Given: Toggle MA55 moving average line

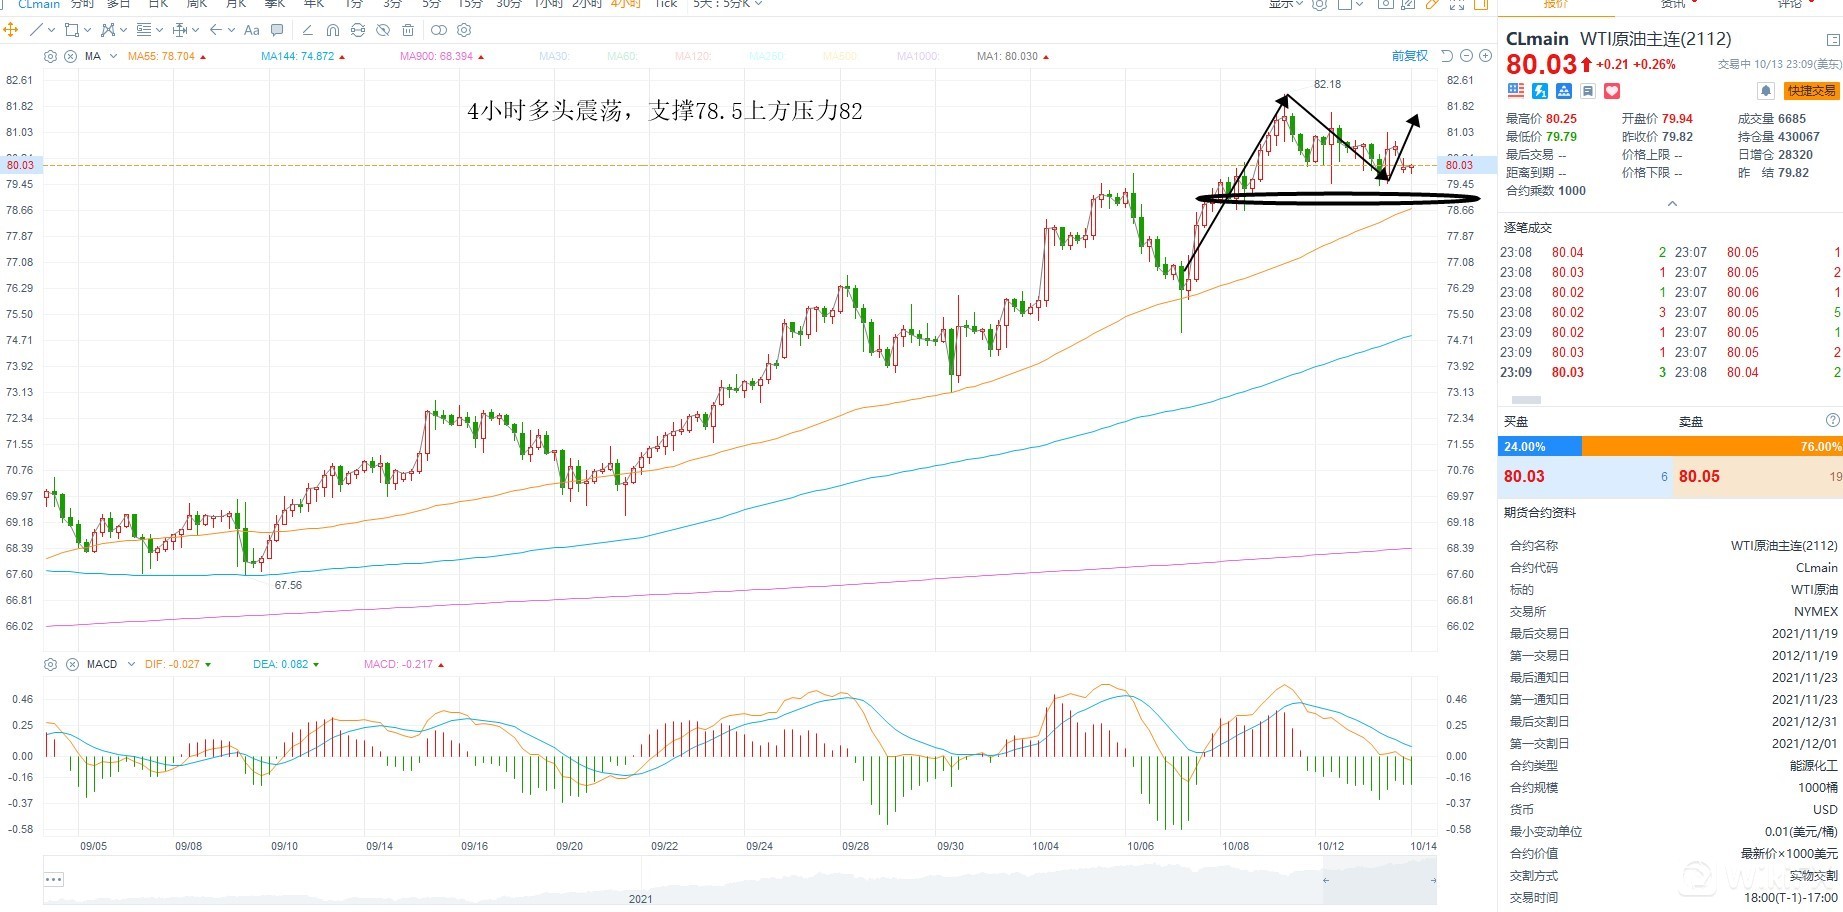Looking at the screenshot, I should click(x=162, y=56).
